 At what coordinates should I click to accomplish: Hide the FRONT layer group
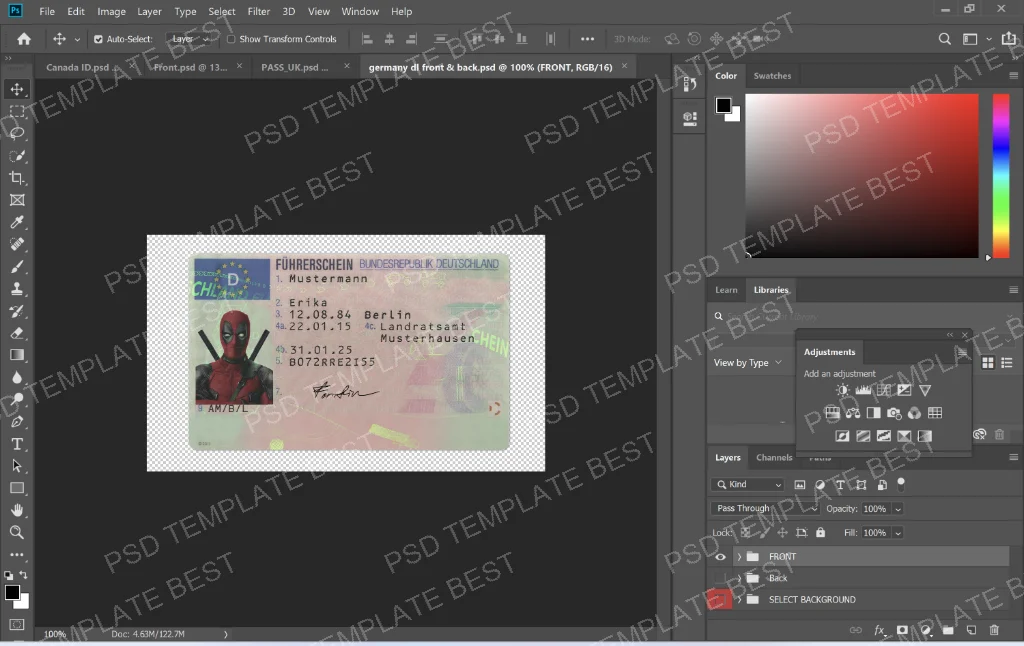pyautogui.click(x=720, y=557)
